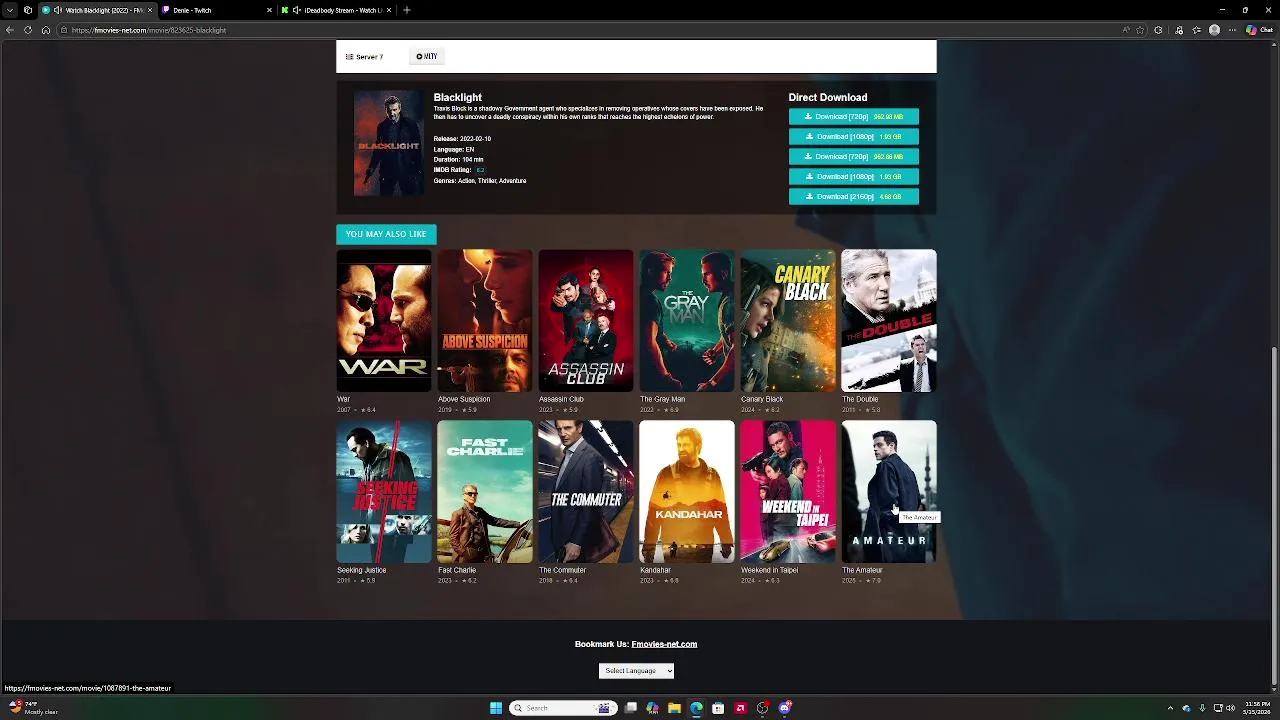Close the Denle - Twitch tab

269,10
